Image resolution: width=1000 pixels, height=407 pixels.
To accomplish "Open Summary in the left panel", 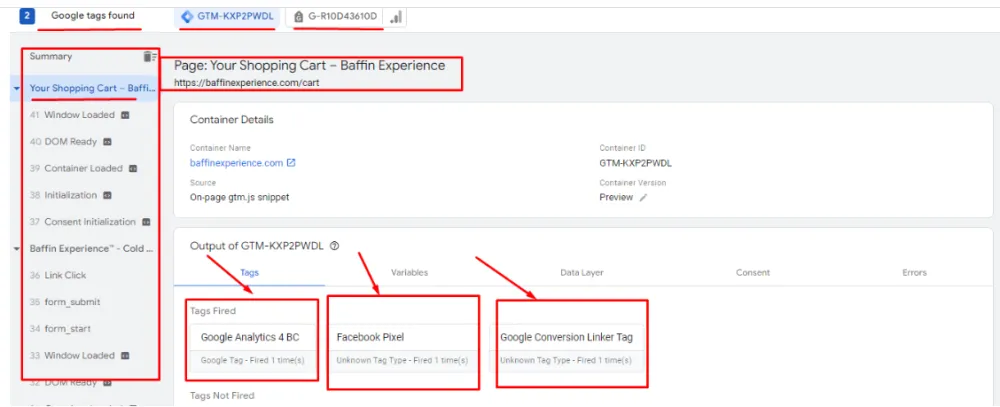I will [51, 56].
